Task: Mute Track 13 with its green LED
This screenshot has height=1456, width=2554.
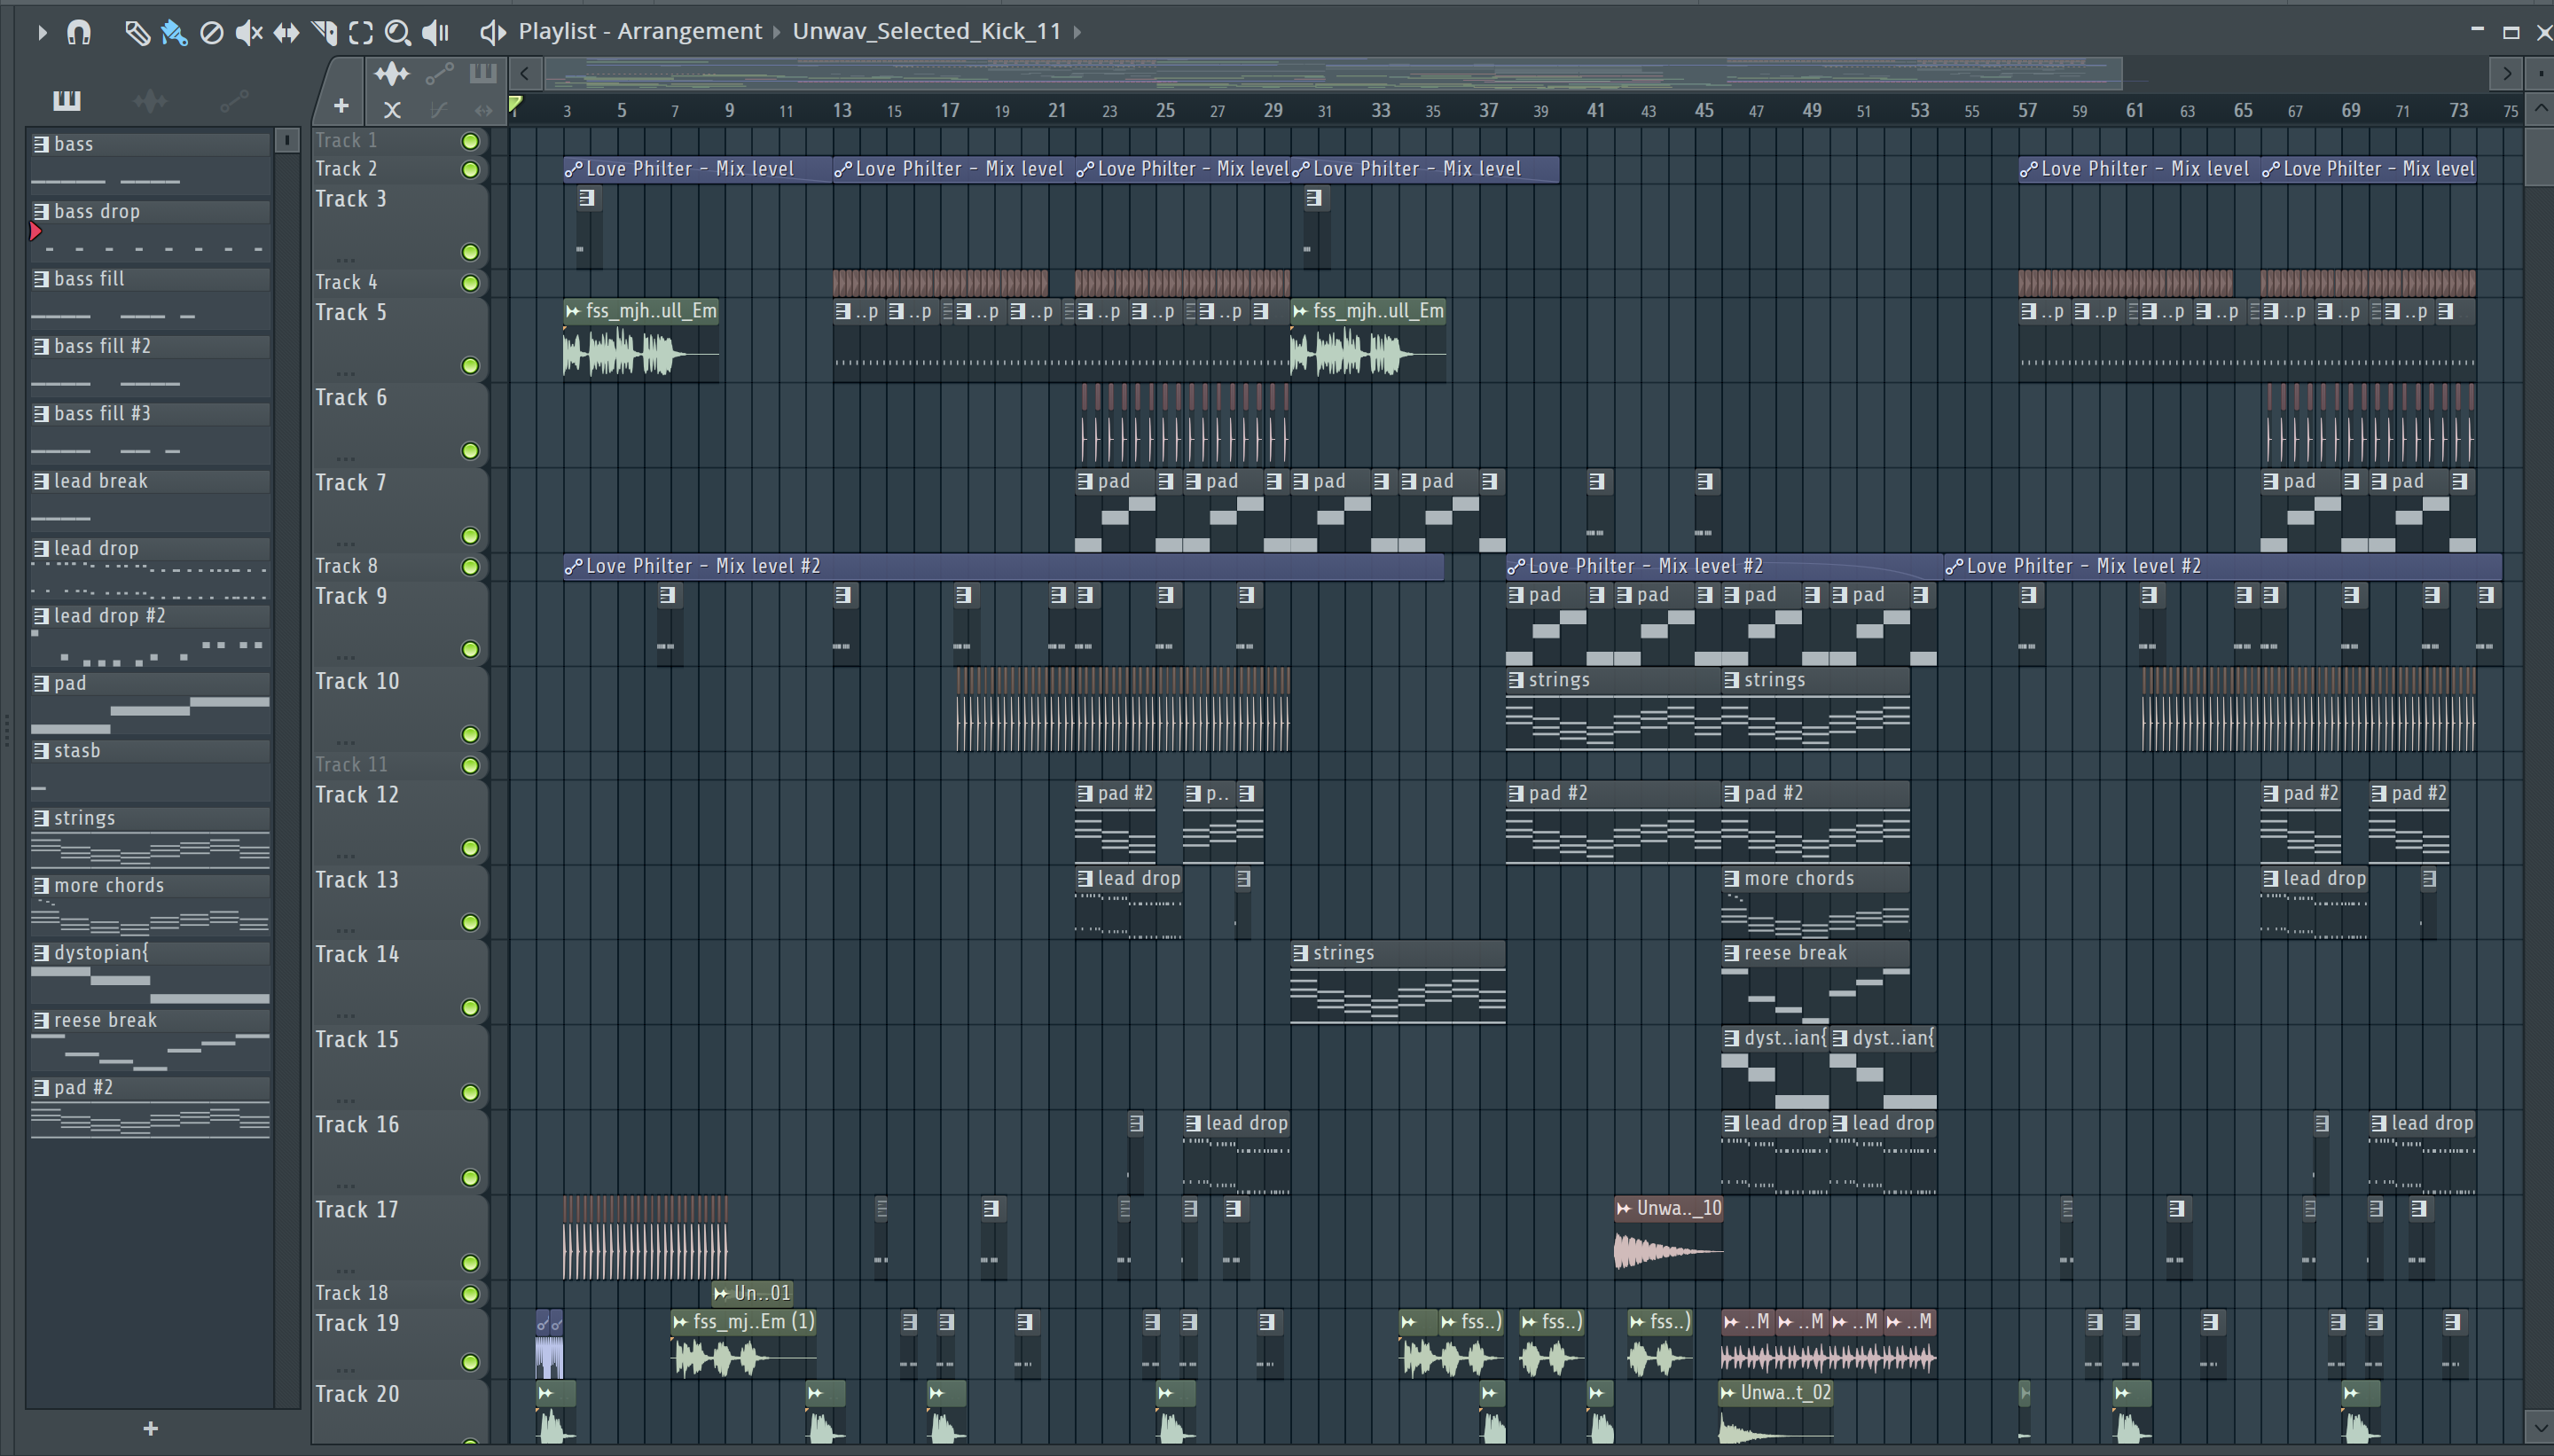Action: tap(470, 923)
